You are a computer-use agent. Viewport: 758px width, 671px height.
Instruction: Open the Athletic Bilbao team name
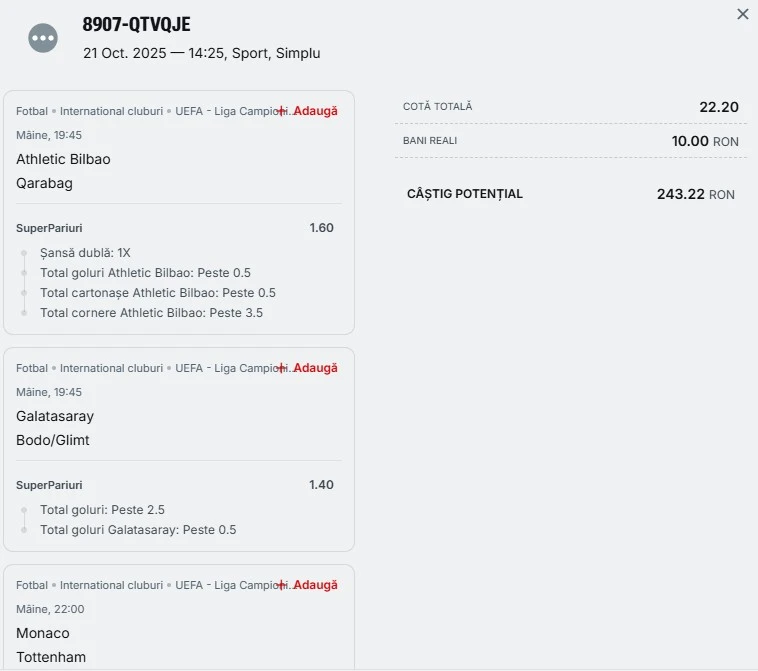click(63, 159)
